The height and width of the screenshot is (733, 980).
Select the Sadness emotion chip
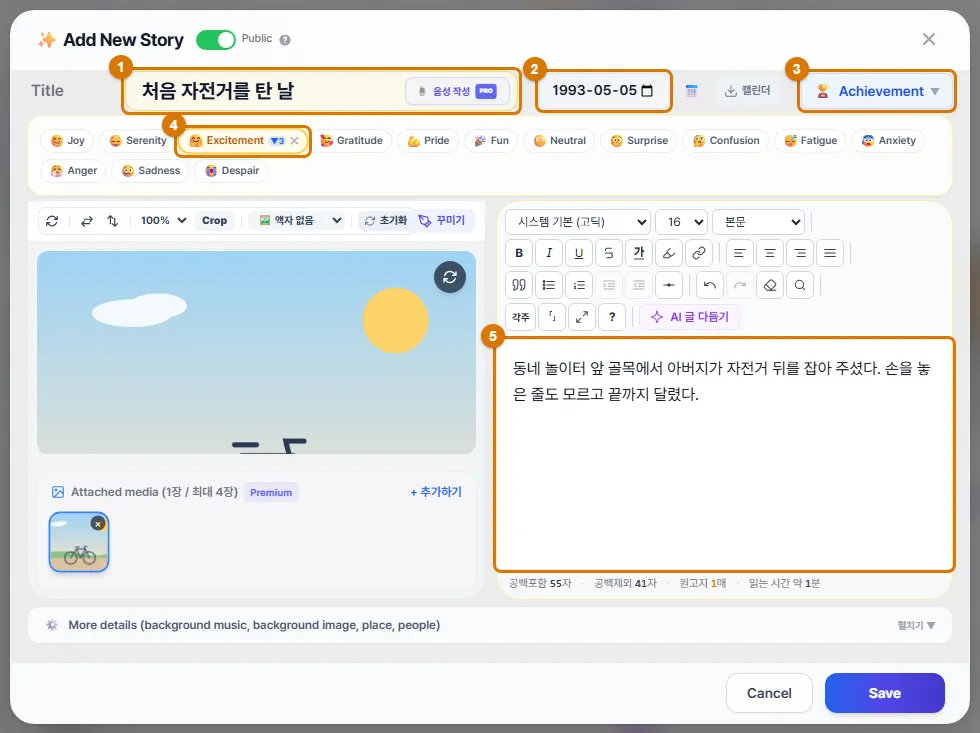[x=150, y=171]
